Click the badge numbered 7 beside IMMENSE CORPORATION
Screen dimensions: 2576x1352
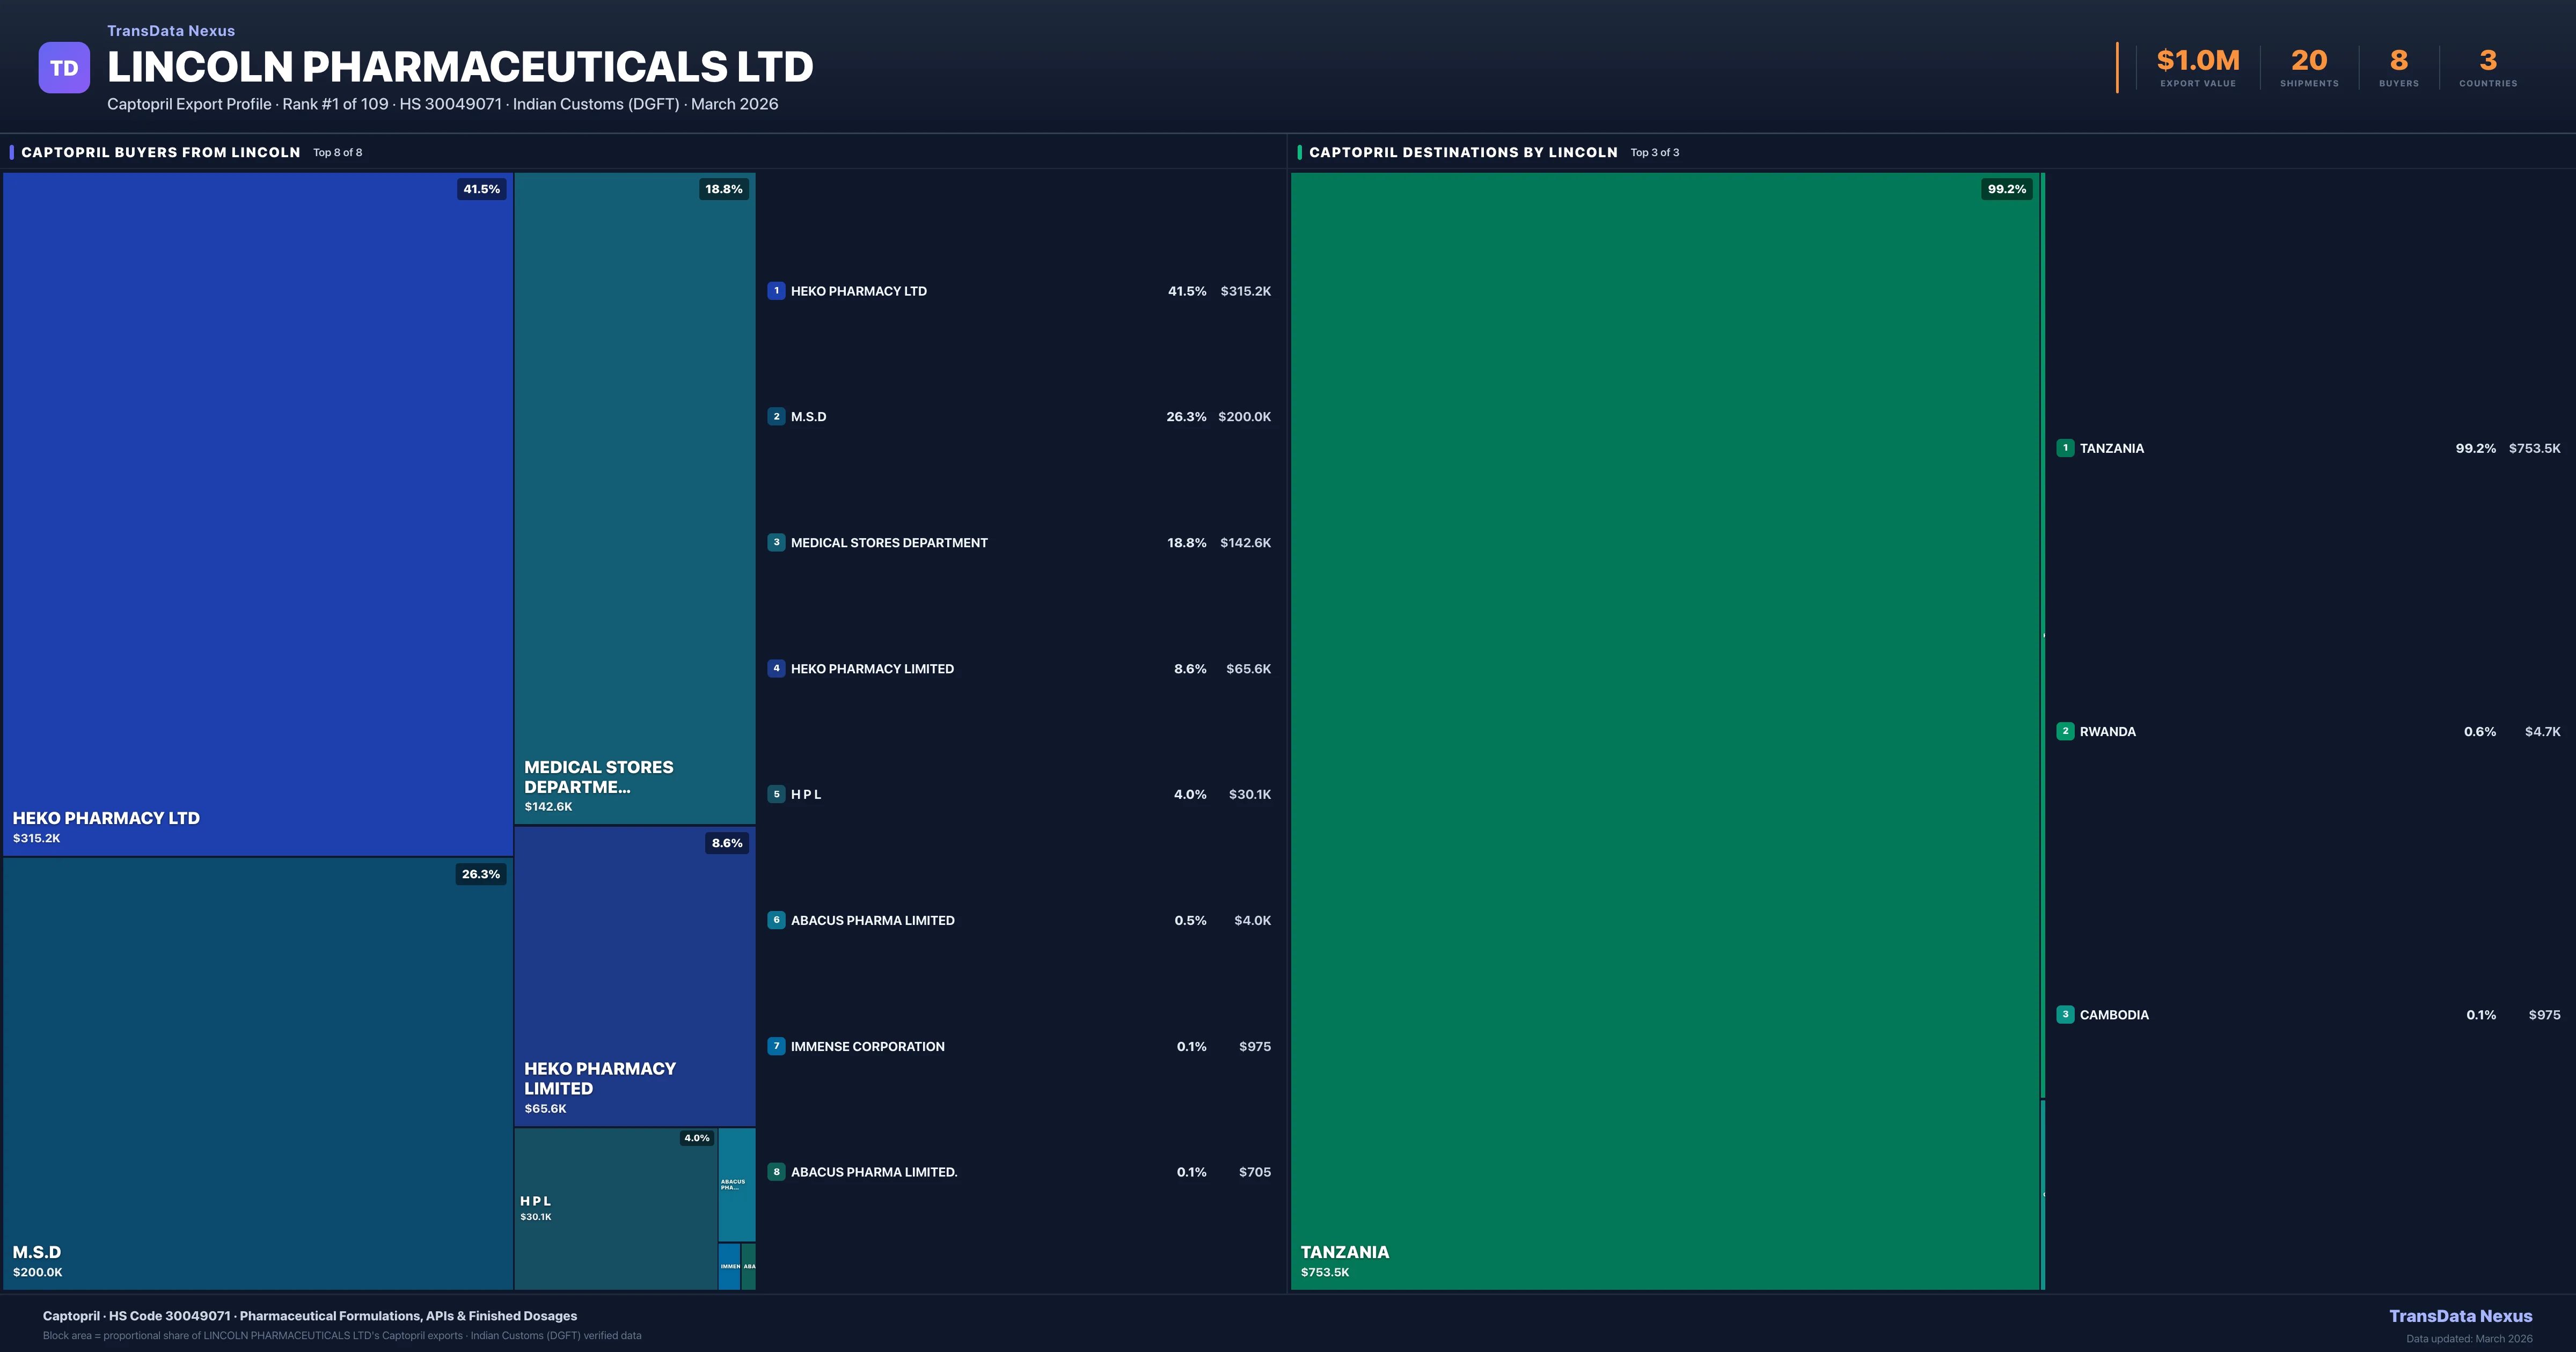click(777, 1046)
